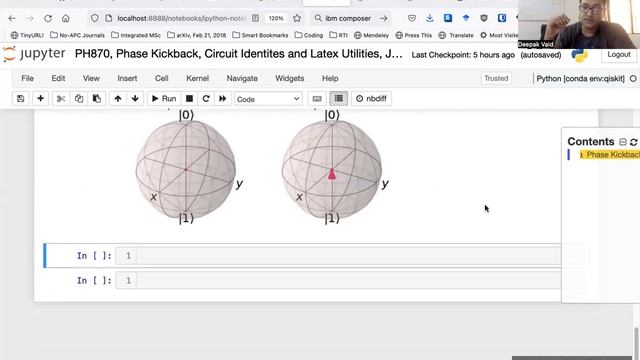
Task: Open the cell type Code dropdown
Action: click(268, 99)
